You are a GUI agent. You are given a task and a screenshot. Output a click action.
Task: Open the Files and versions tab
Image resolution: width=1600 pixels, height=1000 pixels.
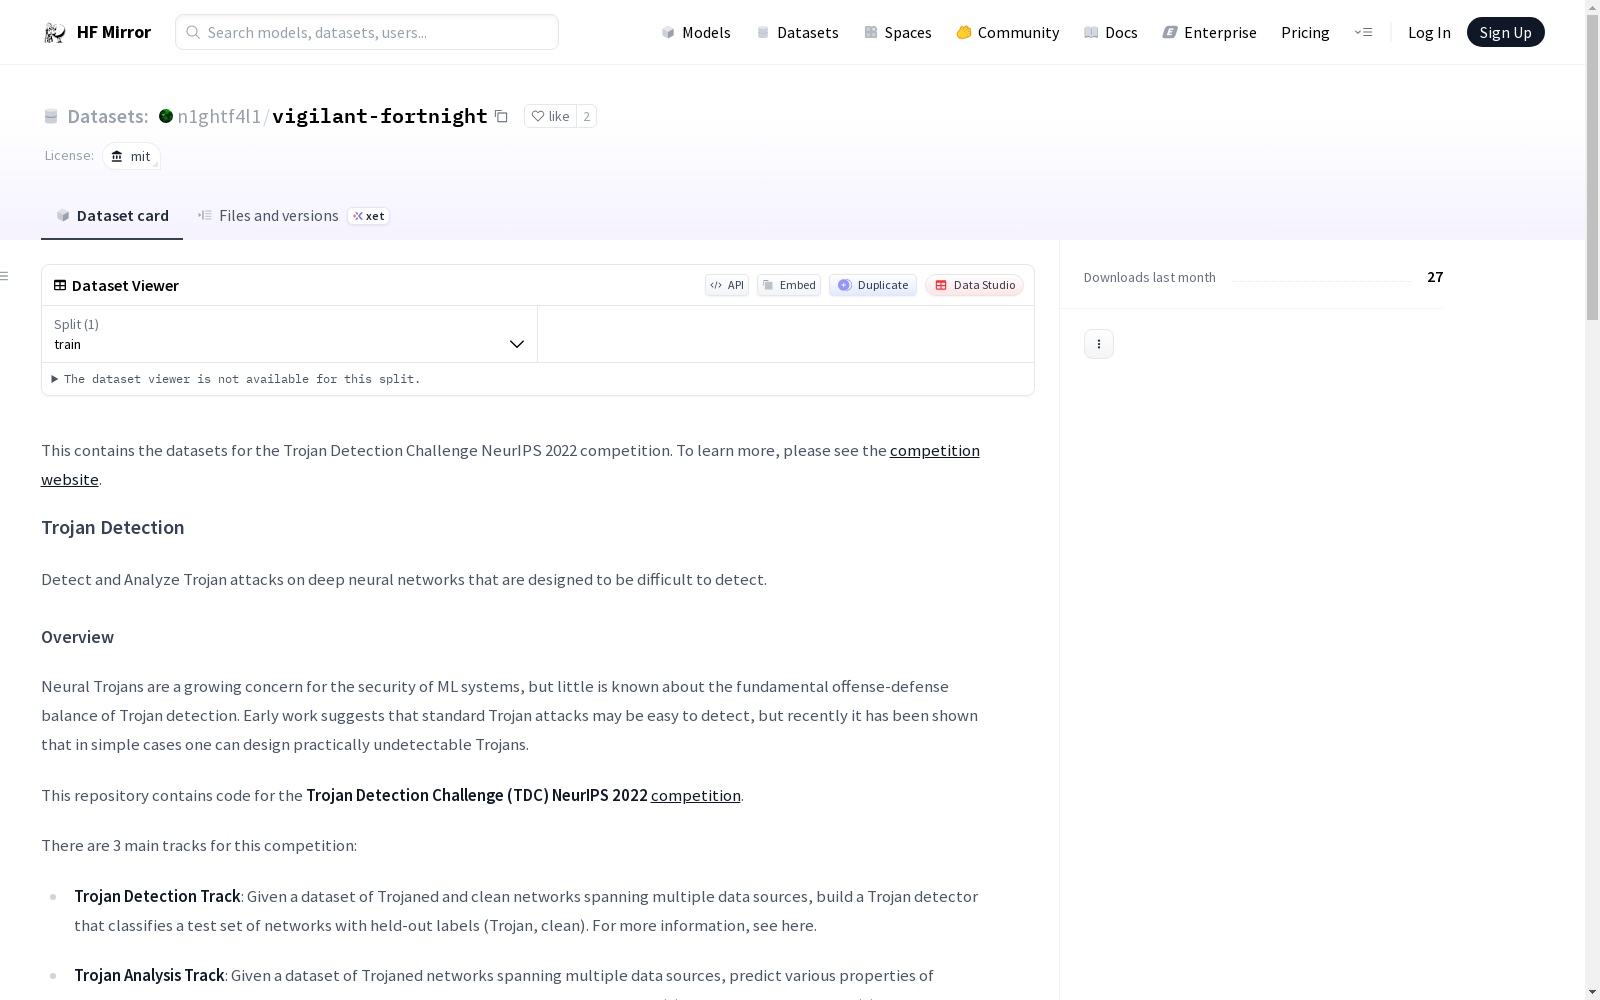[268, 216]
